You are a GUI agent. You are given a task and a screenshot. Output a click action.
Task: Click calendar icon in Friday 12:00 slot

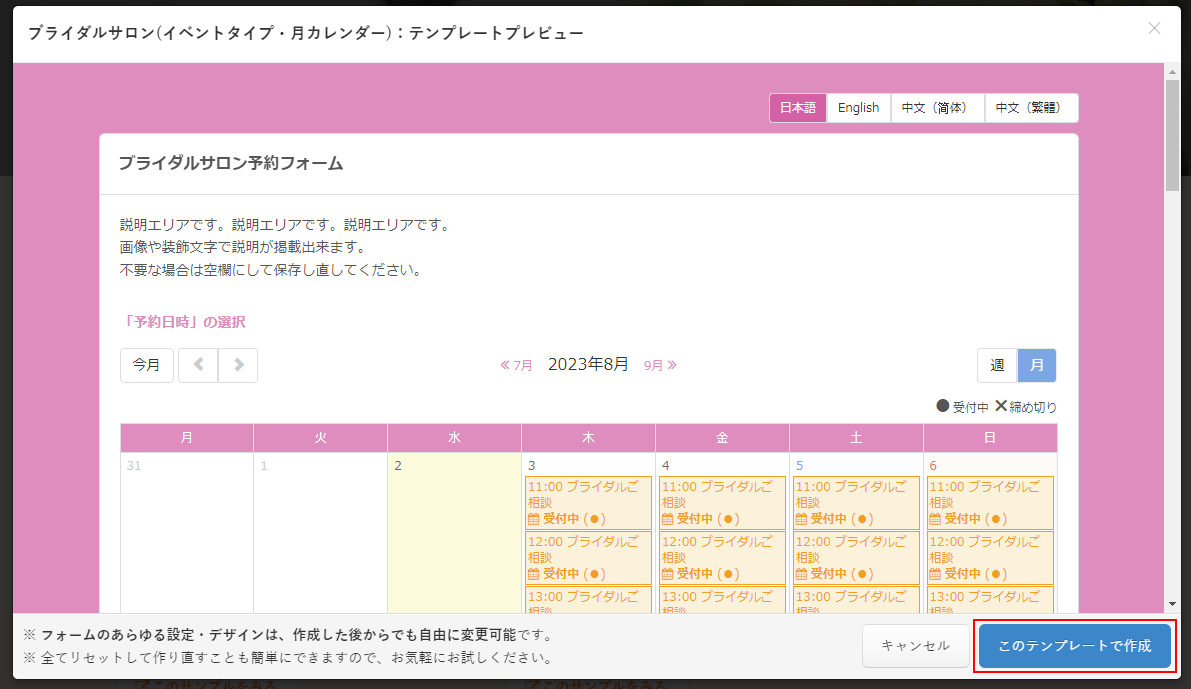click(668, 574)
